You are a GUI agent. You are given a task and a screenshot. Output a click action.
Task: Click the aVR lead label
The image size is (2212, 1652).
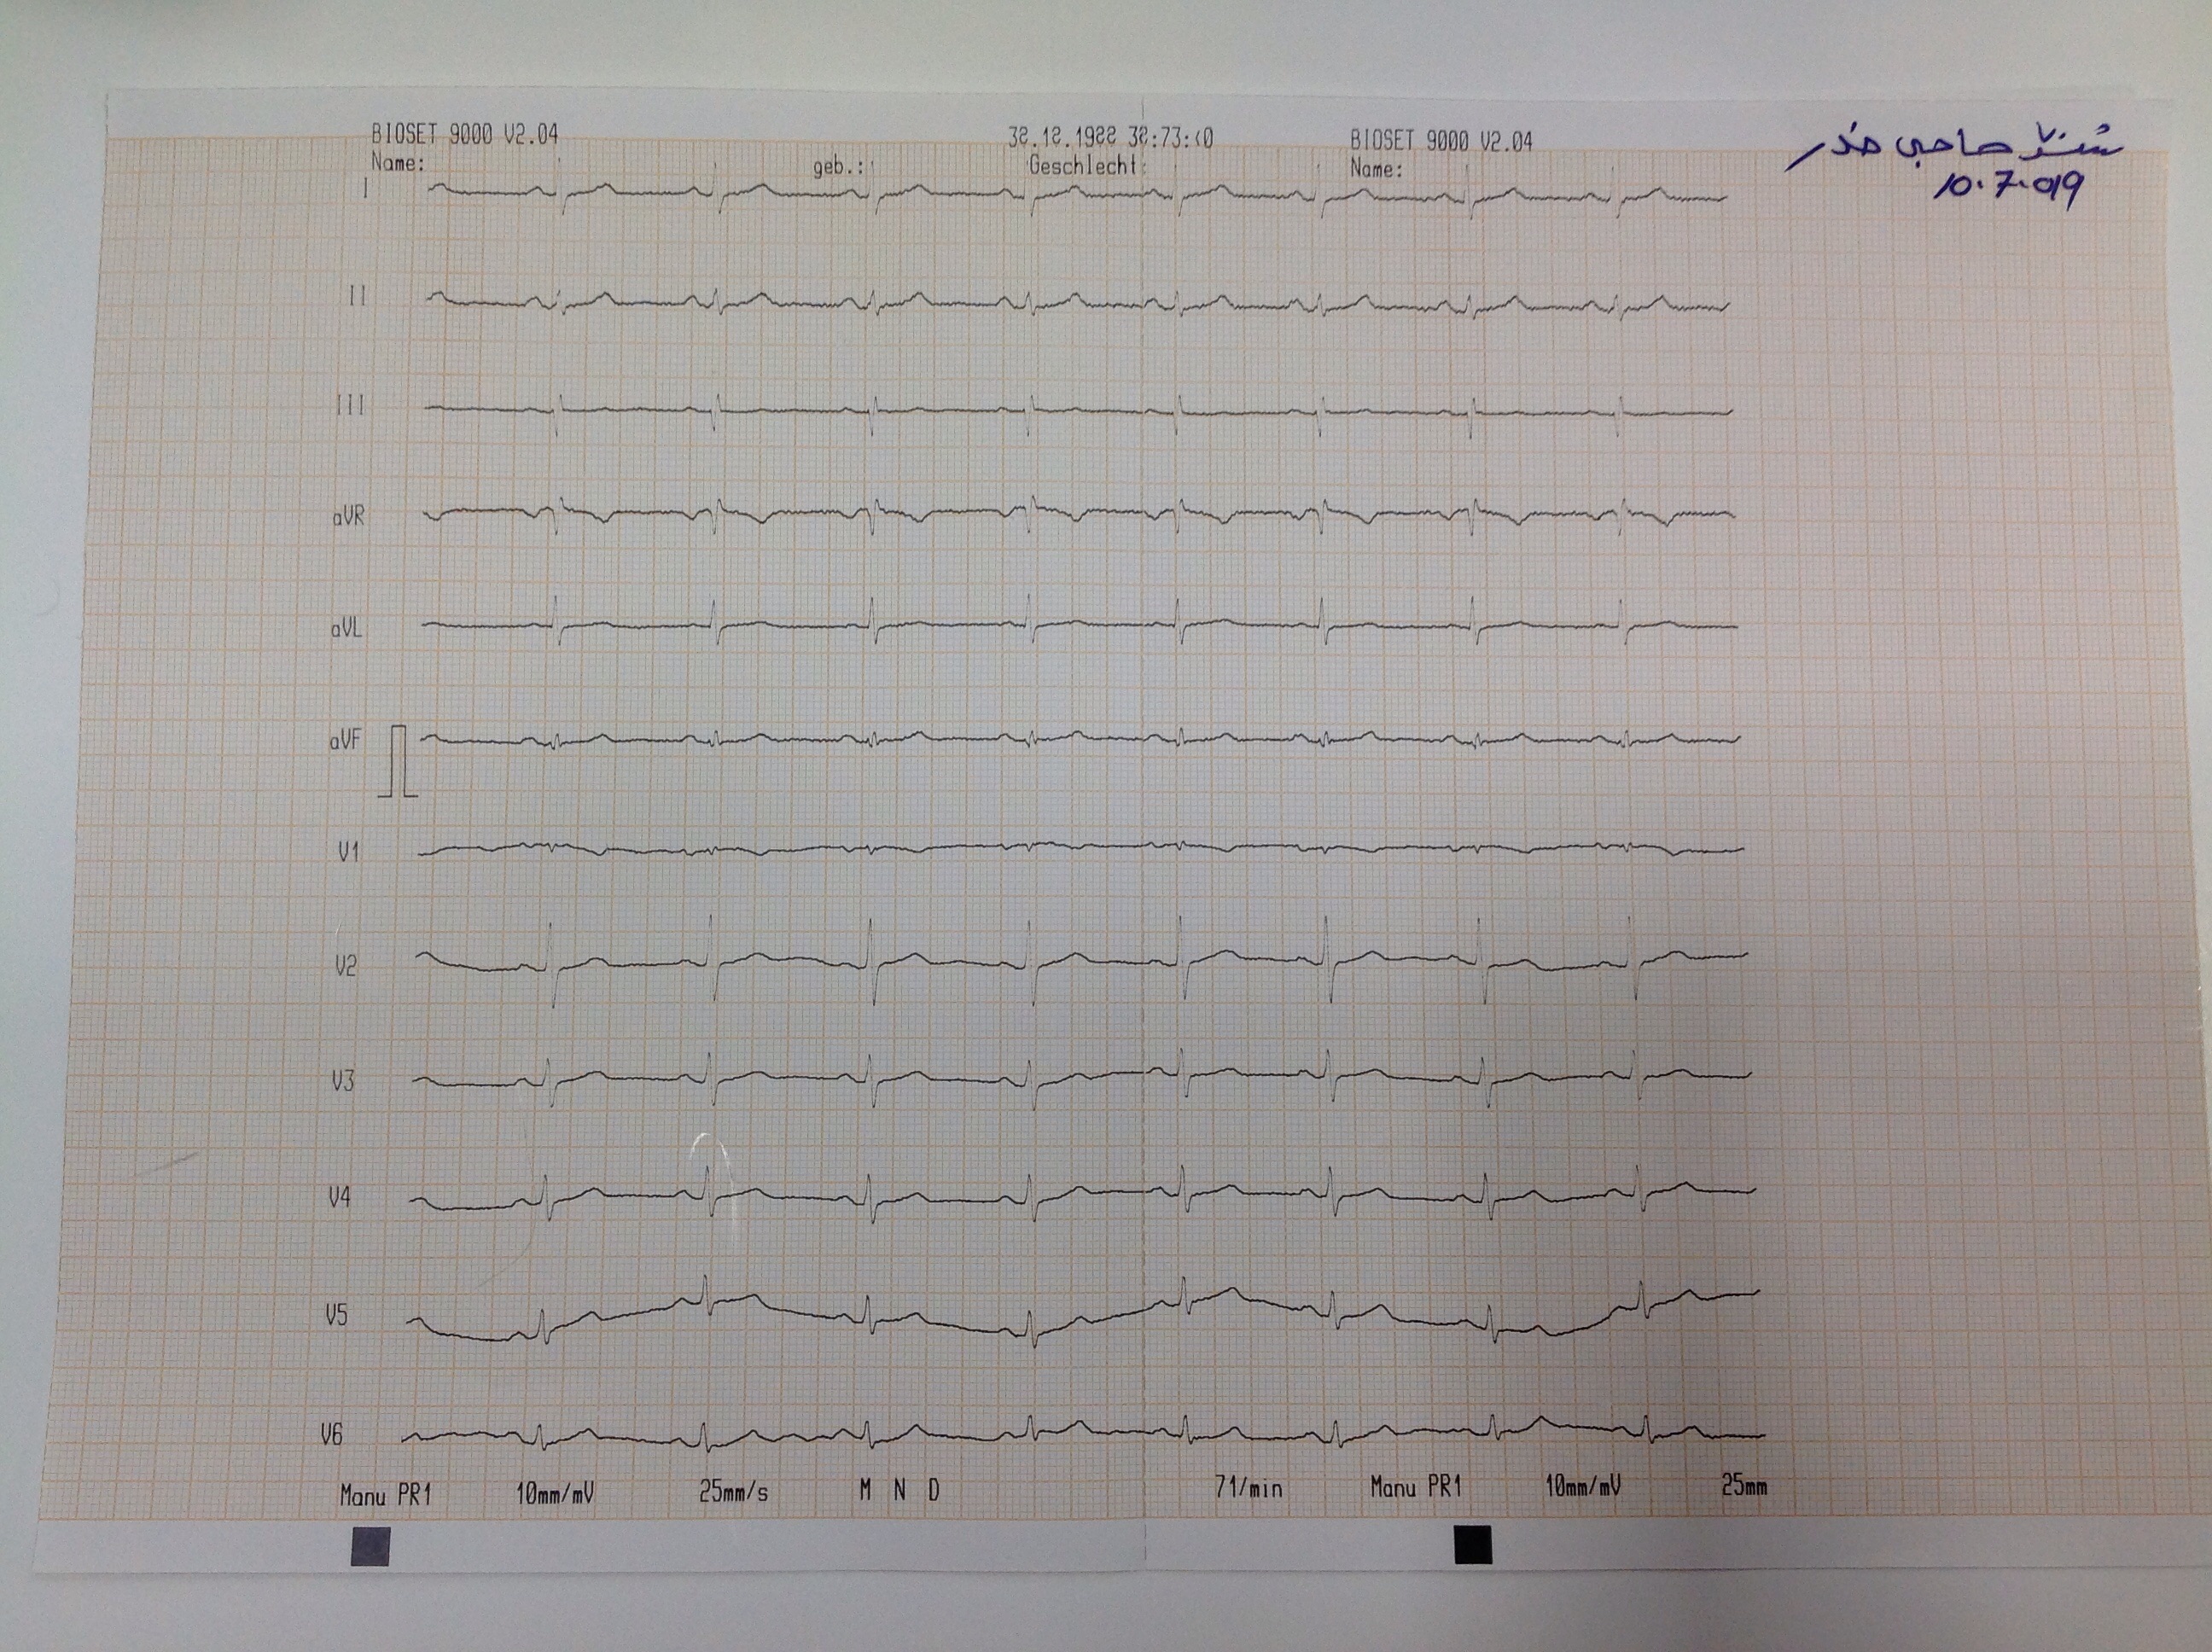click(348, 517)
